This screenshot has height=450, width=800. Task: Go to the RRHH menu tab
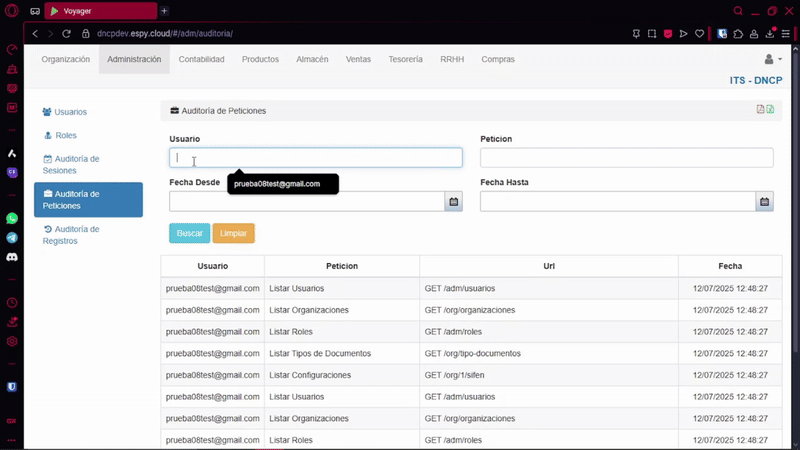click(x=452, y=59)
